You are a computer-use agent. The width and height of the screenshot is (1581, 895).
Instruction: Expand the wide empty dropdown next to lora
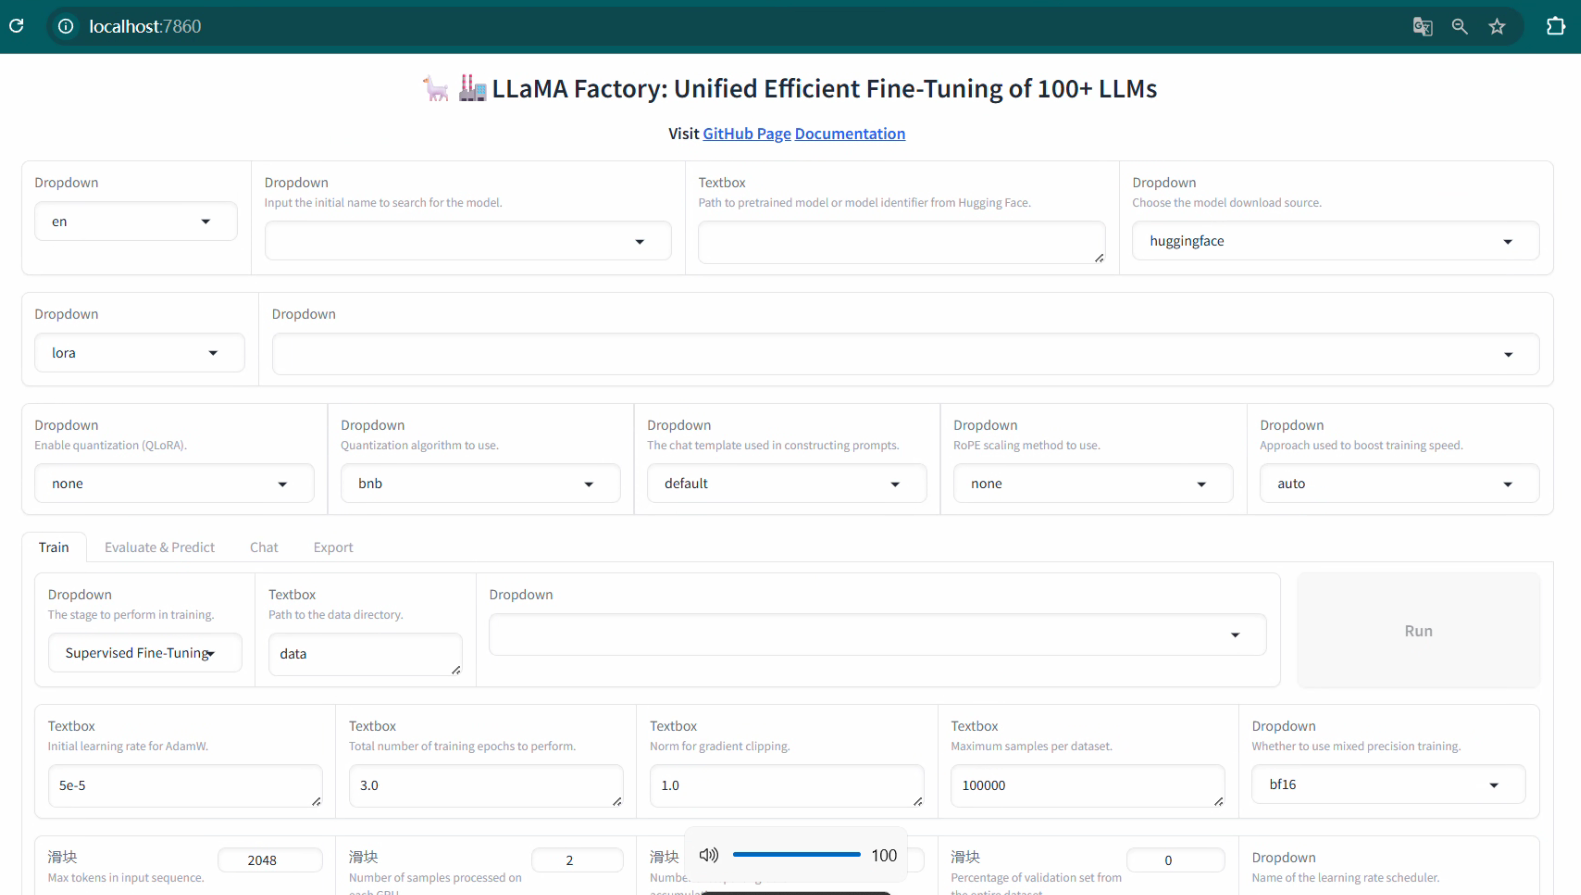(x=905, y=354)
